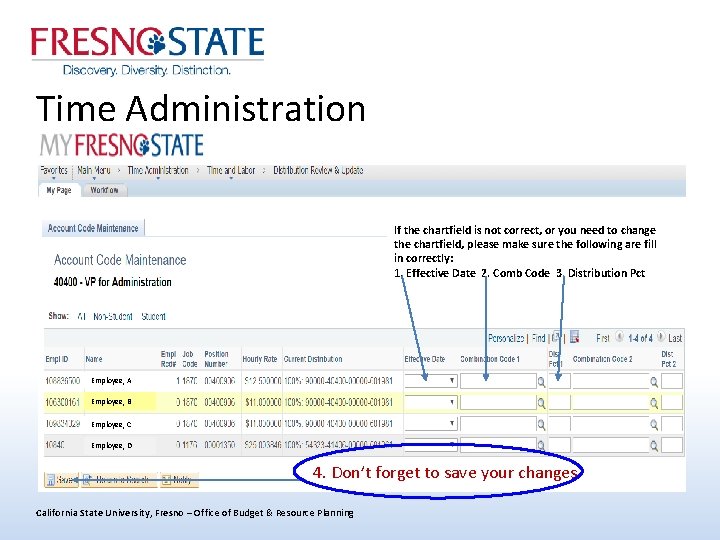Sort by the Empl ID column header
Screen dimensions: 720x540
pos(57,359)
